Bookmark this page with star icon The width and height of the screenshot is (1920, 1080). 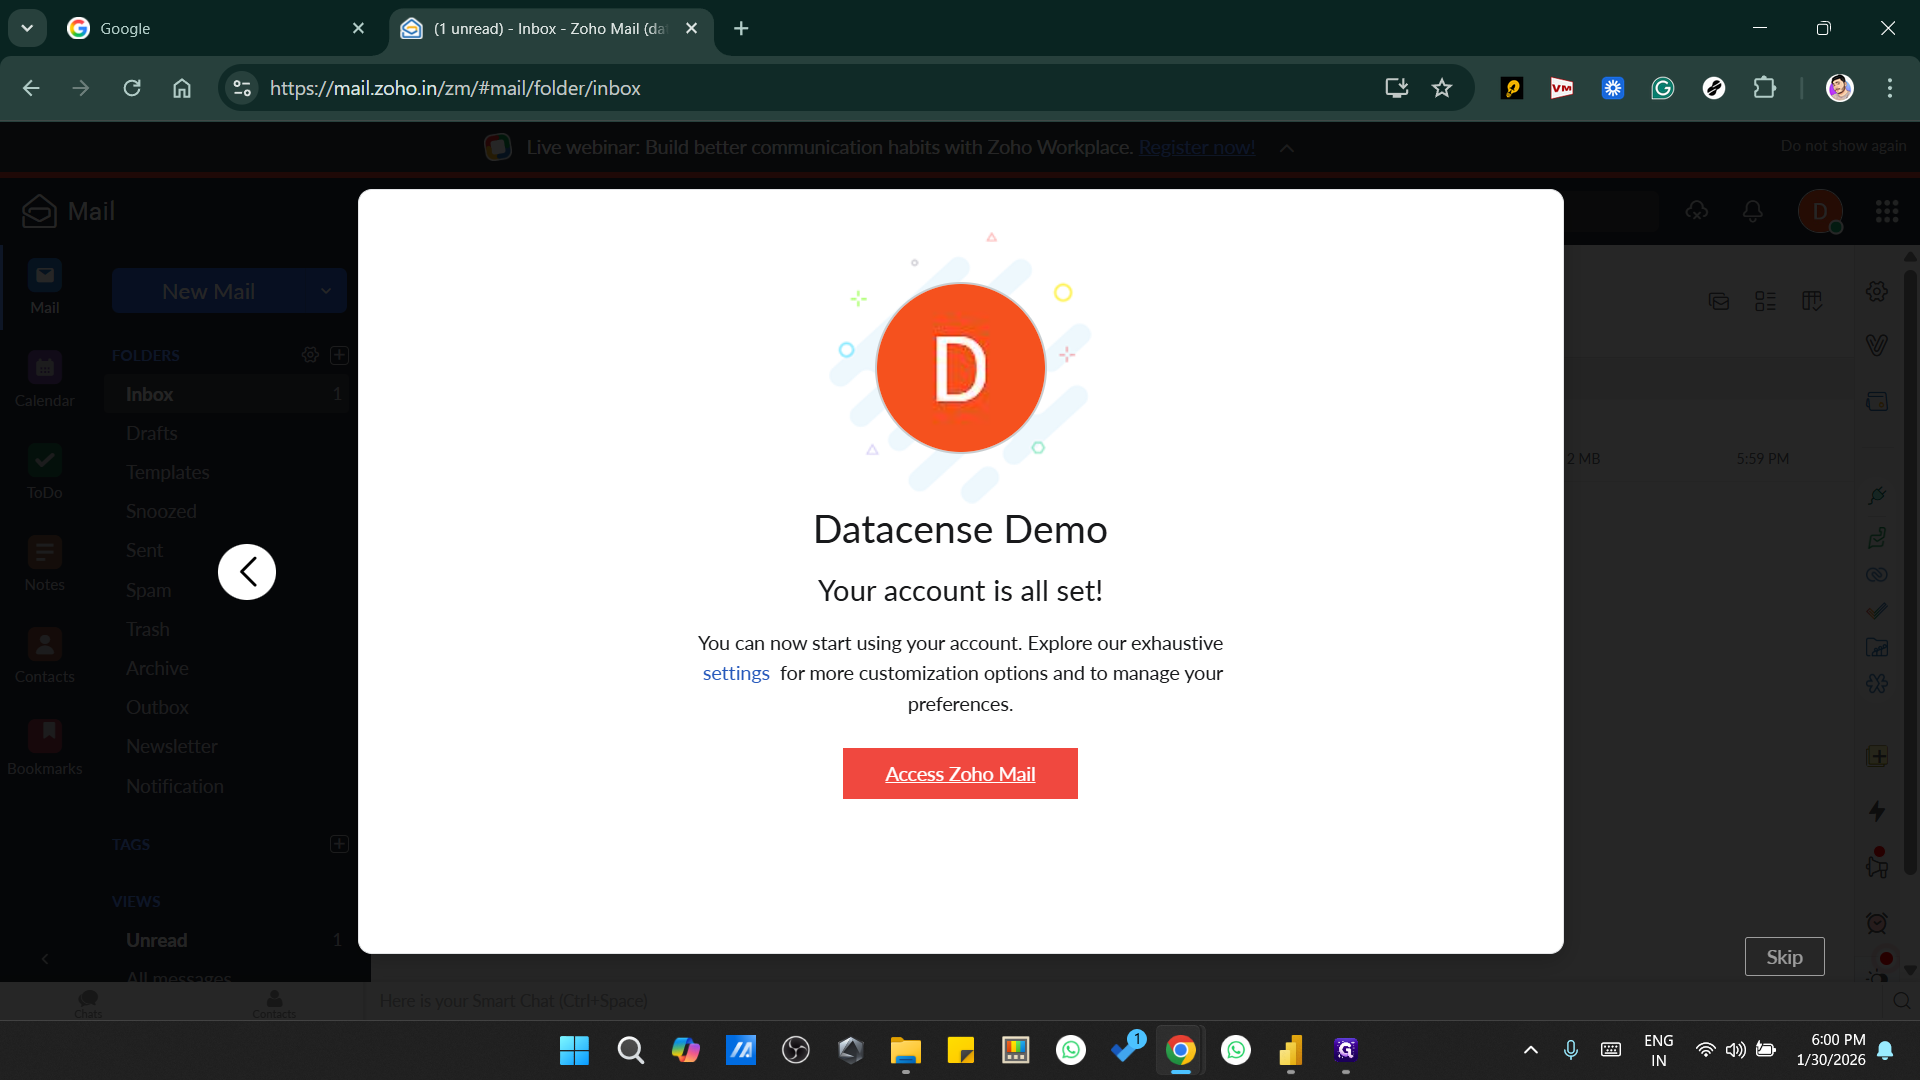pos(1441,88)
